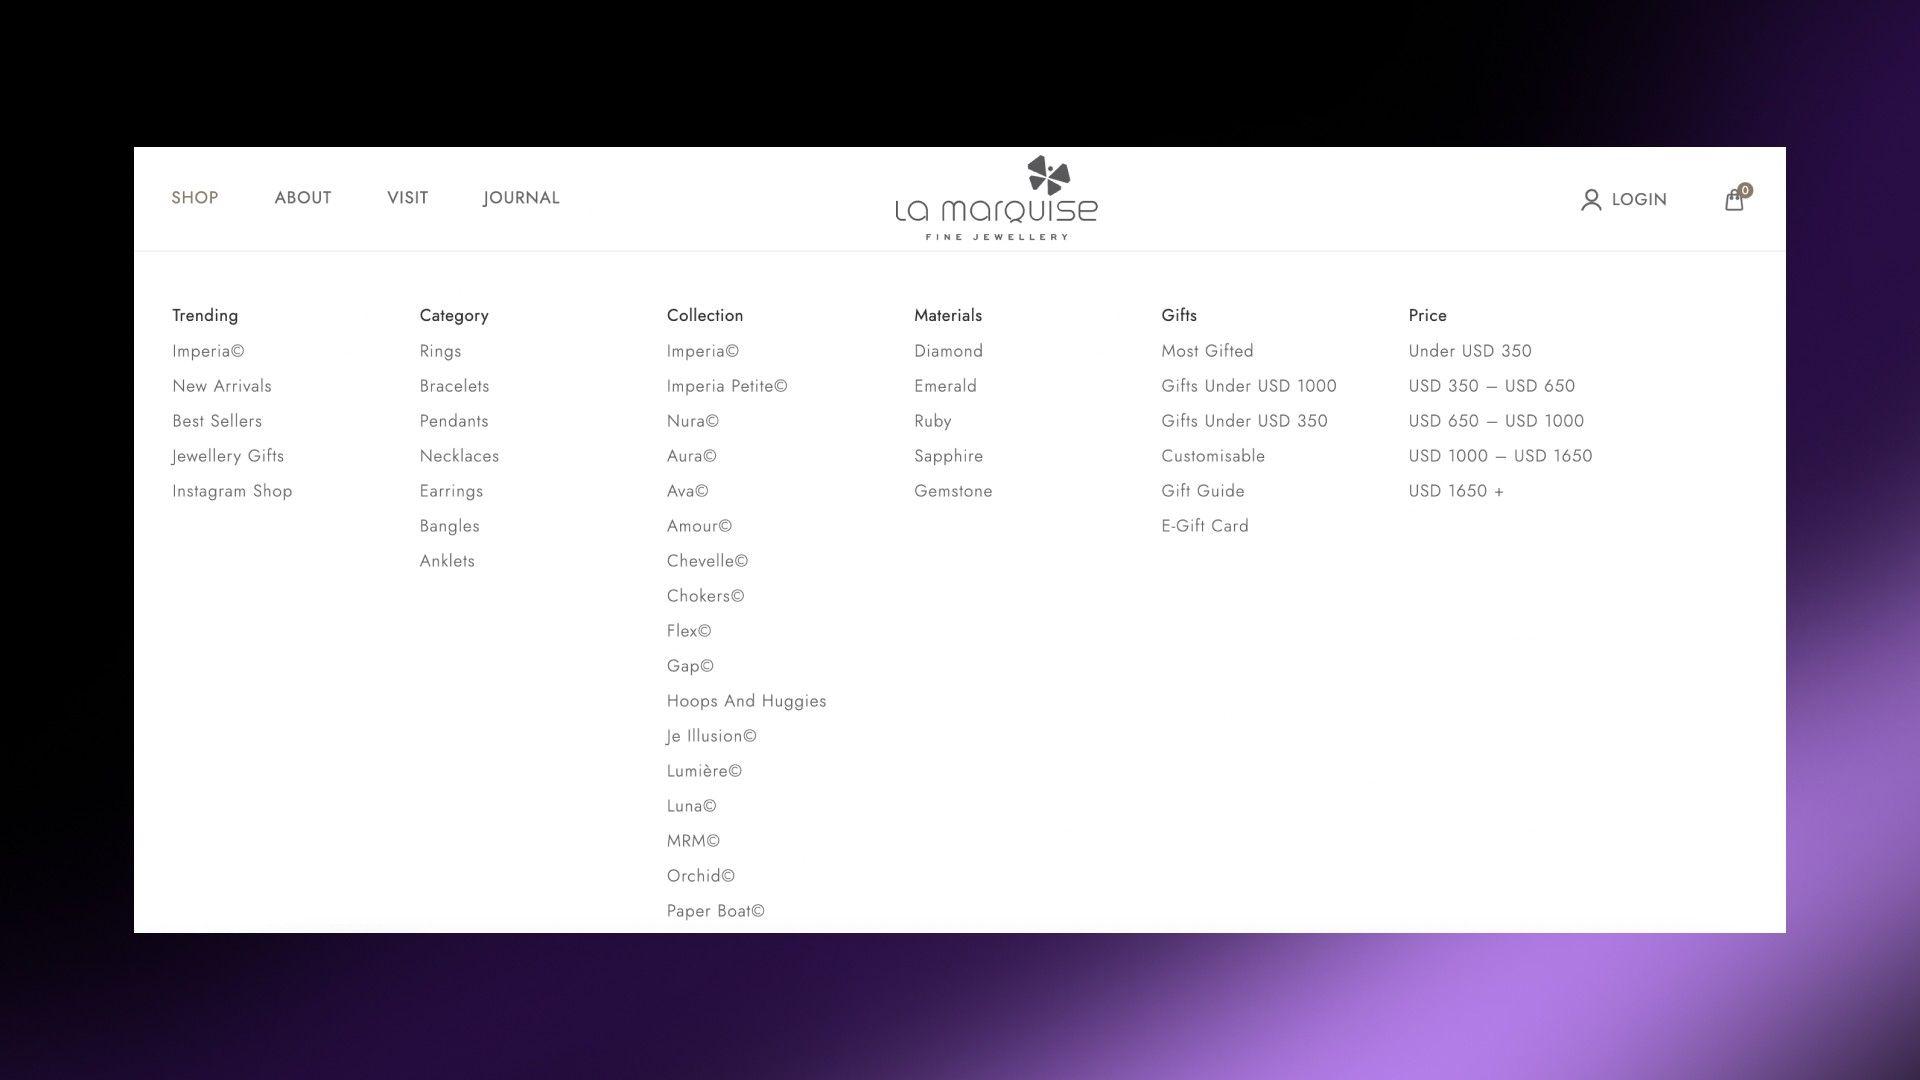Open the Paper Boat© collection
Image resolution: width=1920 pixels, height=1080 pixels.
(x=715, y=911)
